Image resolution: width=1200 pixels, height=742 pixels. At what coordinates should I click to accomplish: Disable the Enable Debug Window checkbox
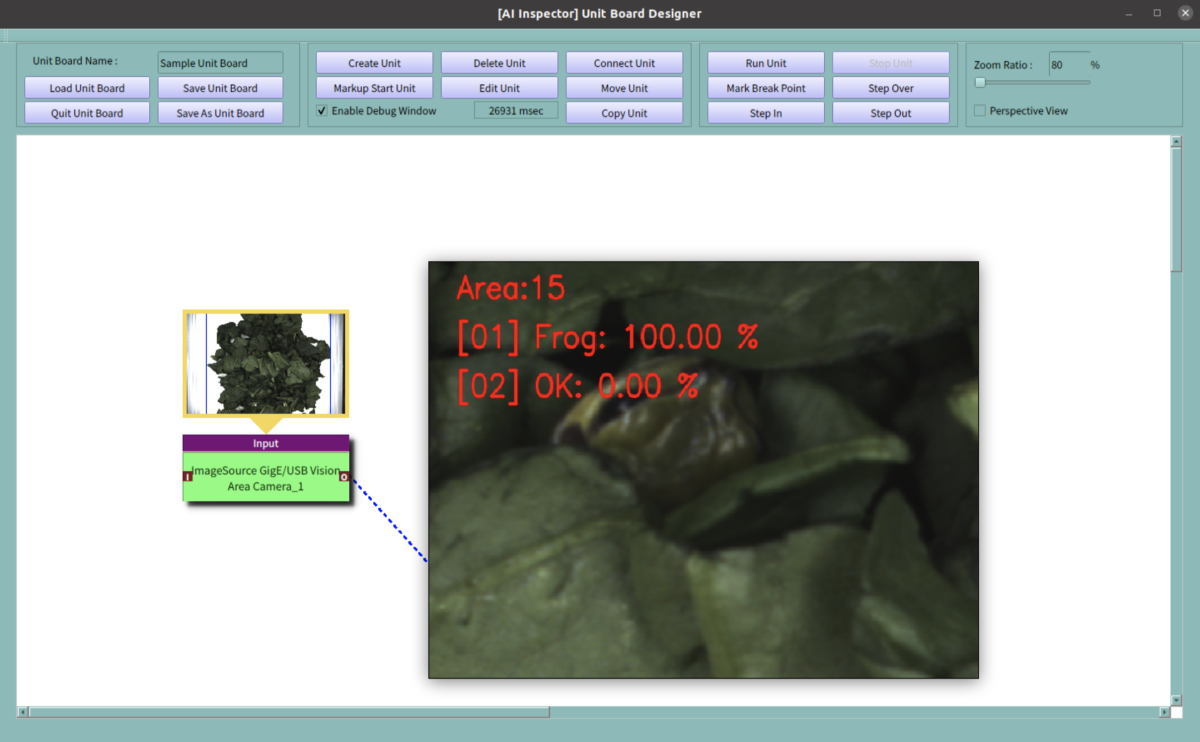322,111
